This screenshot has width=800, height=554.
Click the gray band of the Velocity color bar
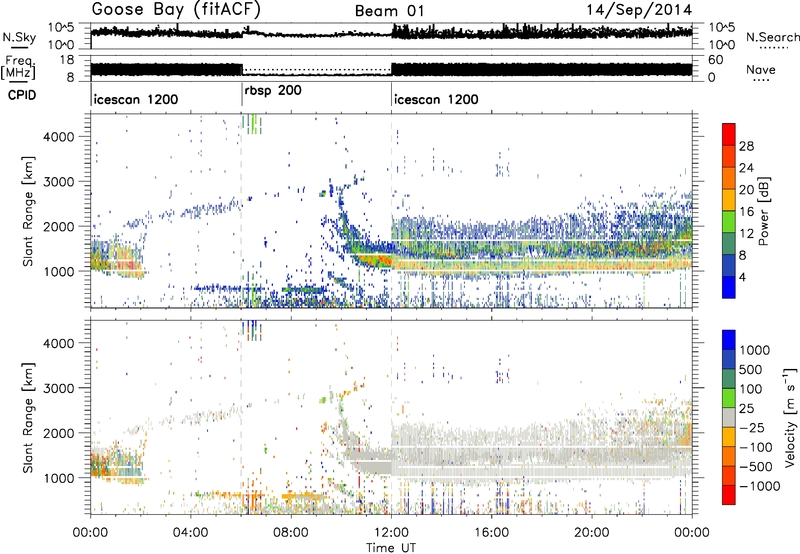pos(729,417)
